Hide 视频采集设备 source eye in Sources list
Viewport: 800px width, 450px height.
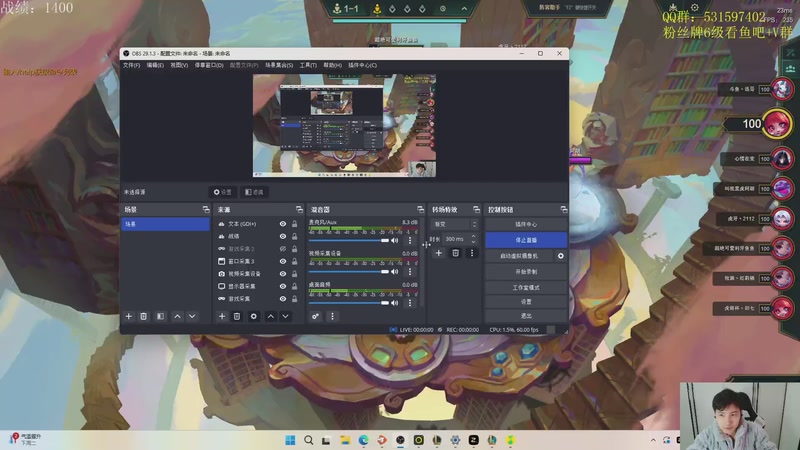[283, 274]
